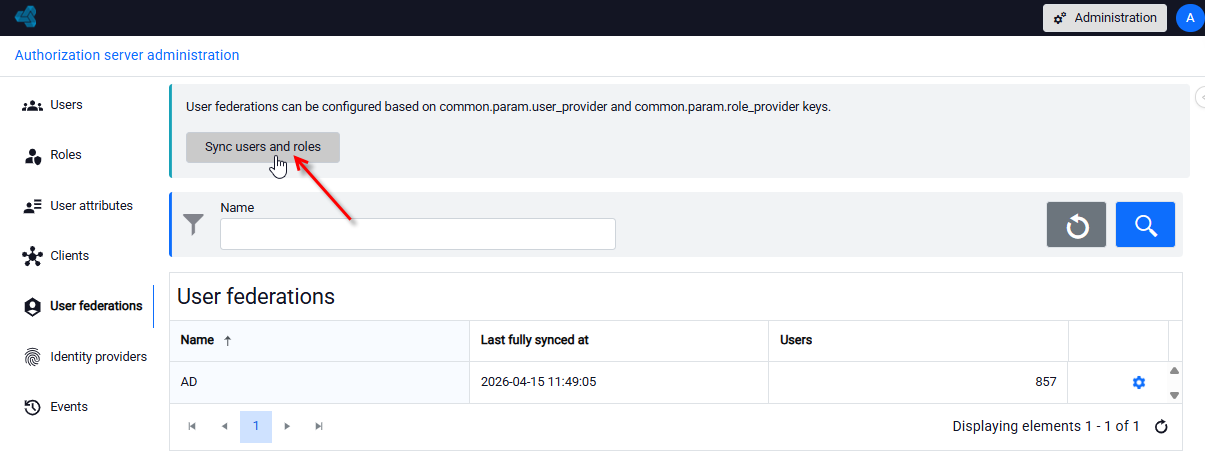Open Roles via its sidebar icon
This screenshot has width=1205, height=472.
pyautogui.click(x=32, y=155)
